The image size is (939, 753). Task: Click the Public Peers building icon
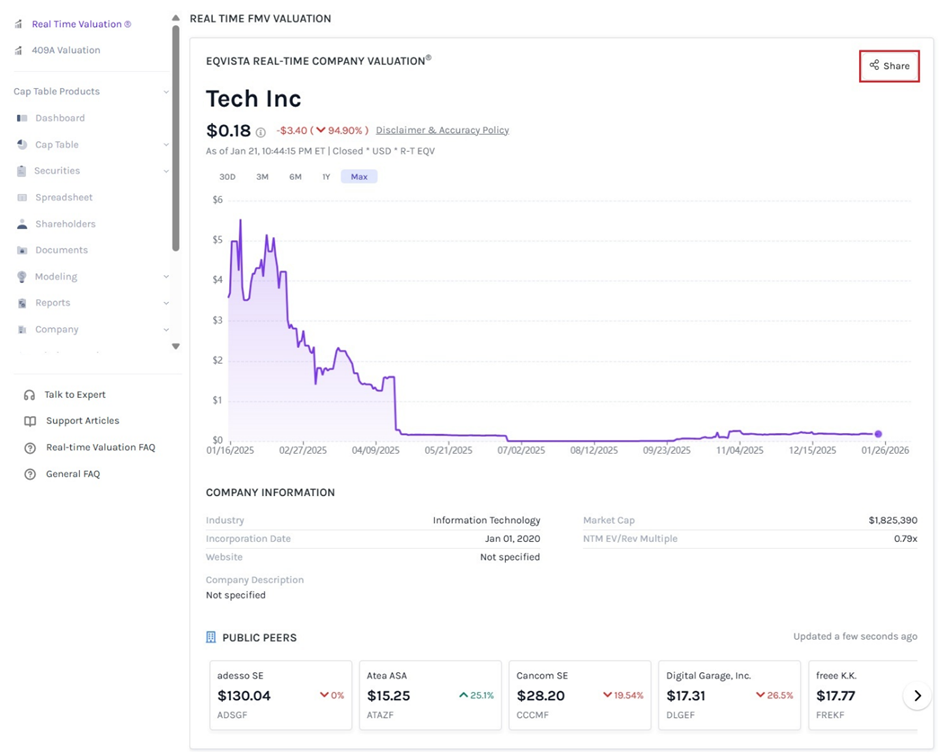pyautogui.click(x=211, y=637)
